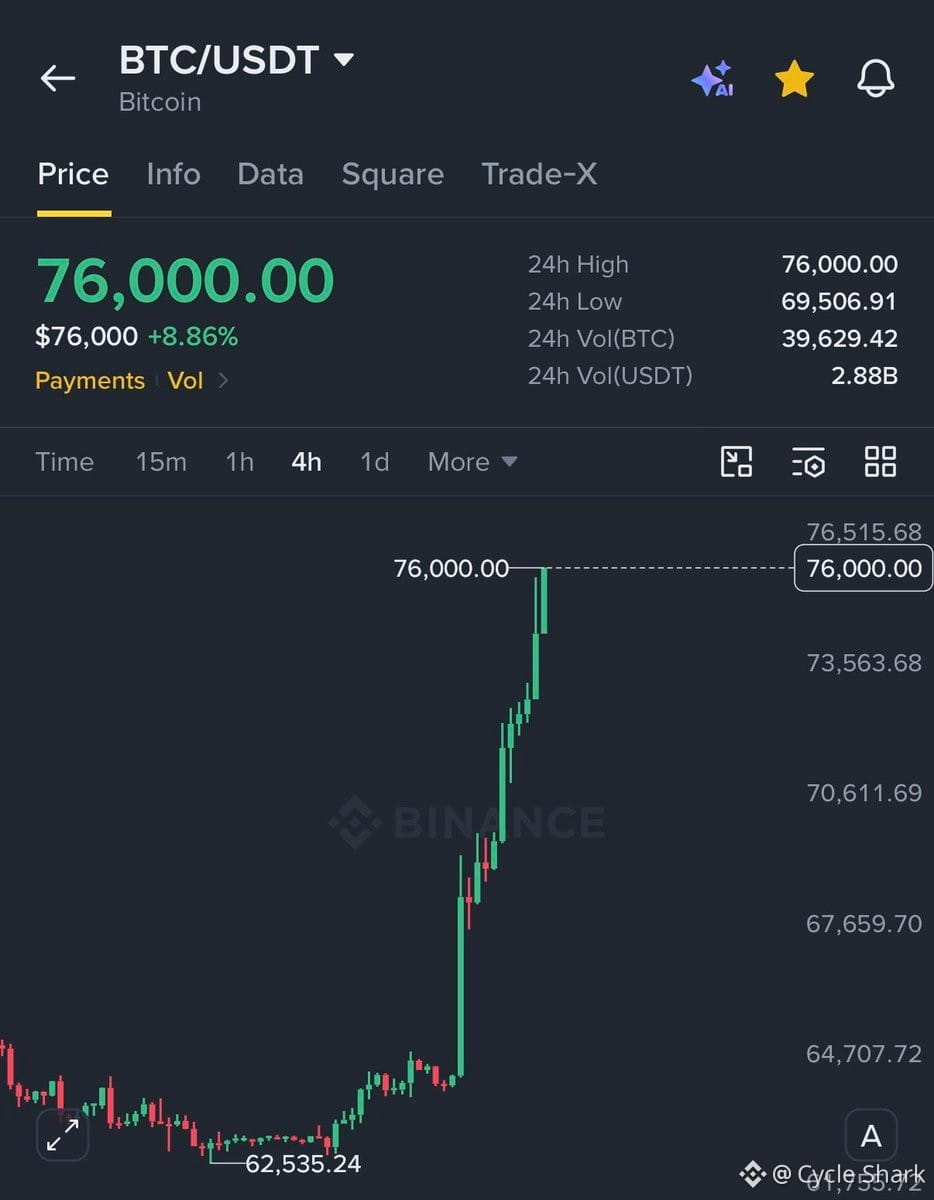The image size is (934, 1200).
Task: Open the AI sparkle assistant icon
Action: [713, 79]
